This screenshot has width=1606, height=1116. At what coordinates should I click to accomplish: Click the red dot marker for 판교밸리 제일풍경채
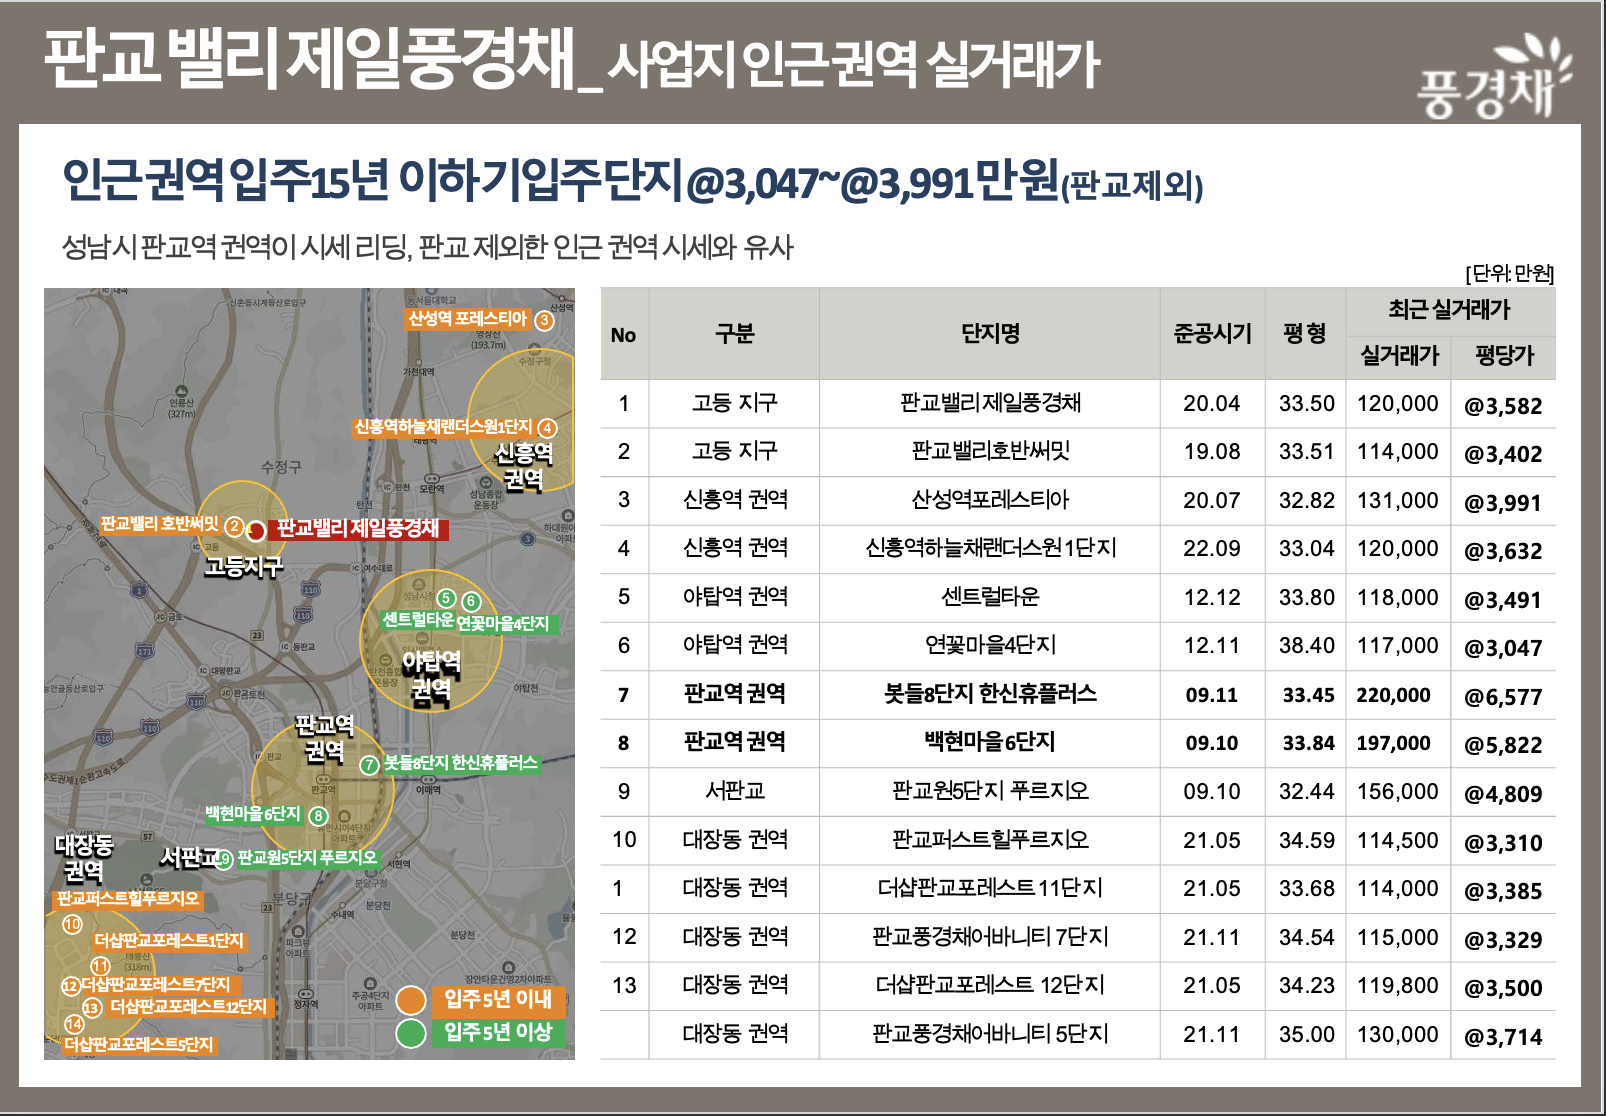pyautogui.click(x=256, y=531)
